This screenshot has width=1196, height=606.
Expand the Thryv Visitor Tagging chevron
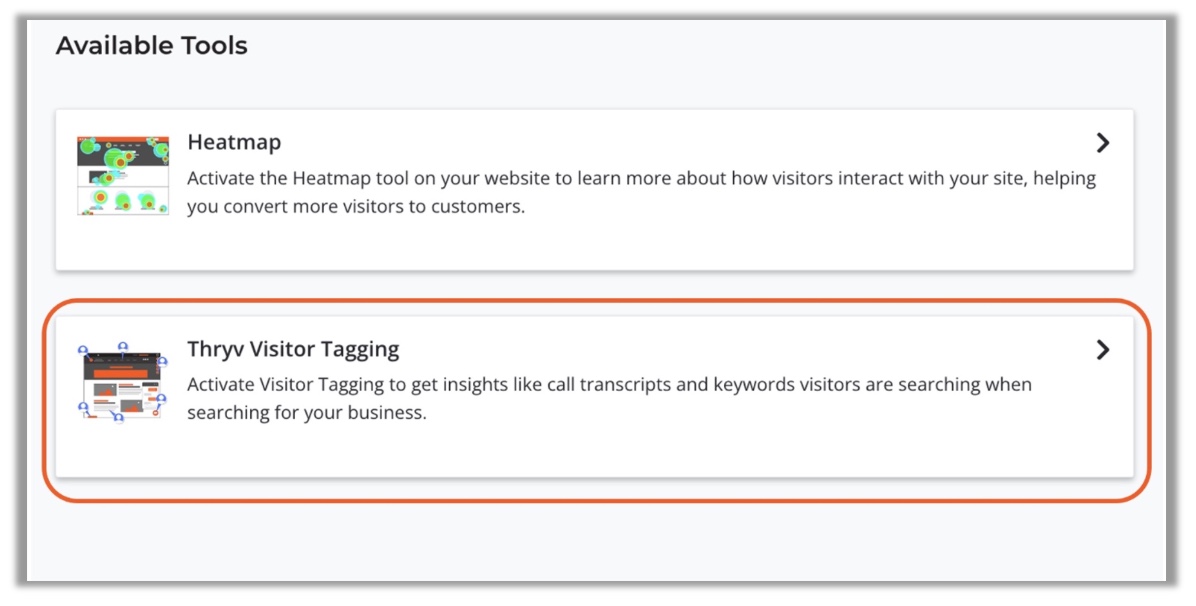[1102, 350]
